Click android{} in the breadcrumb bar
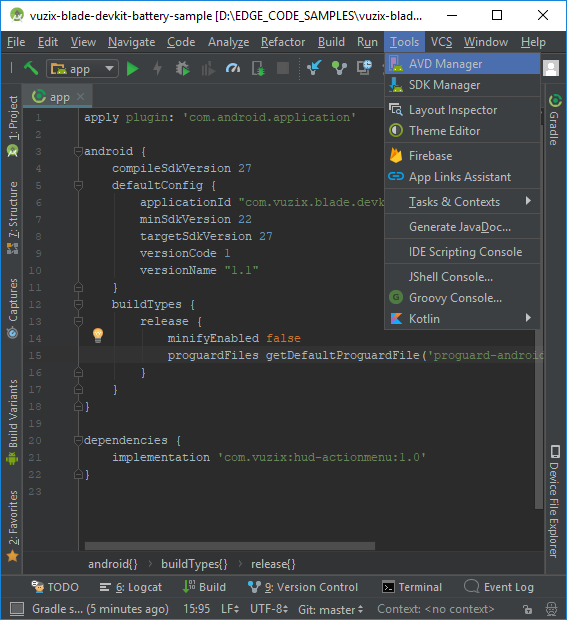This screenshot has width=568, height=621. (112, 564)
